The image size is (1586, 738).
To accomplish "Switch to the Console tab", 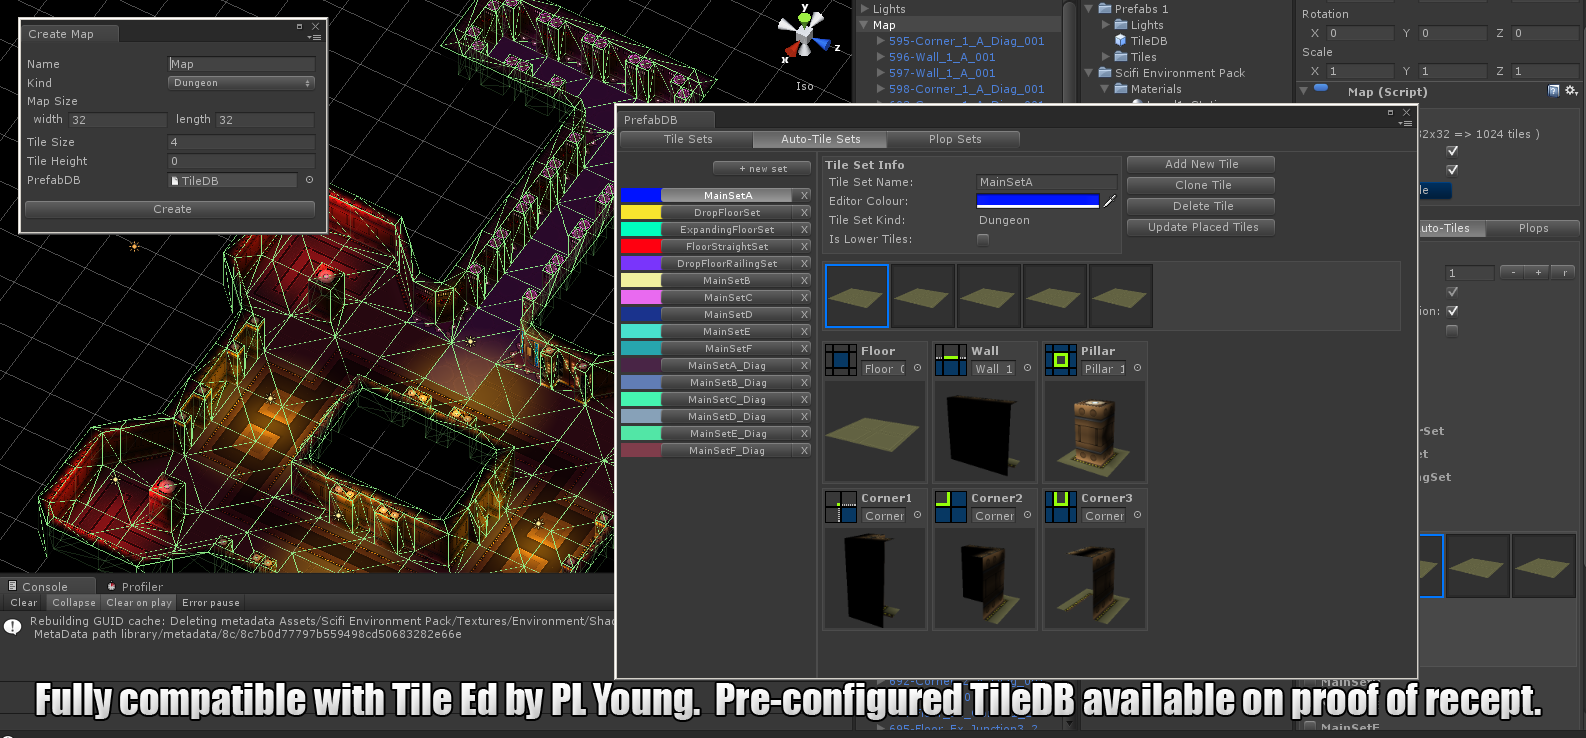I will pyautogui.click(x=46, y=587).
